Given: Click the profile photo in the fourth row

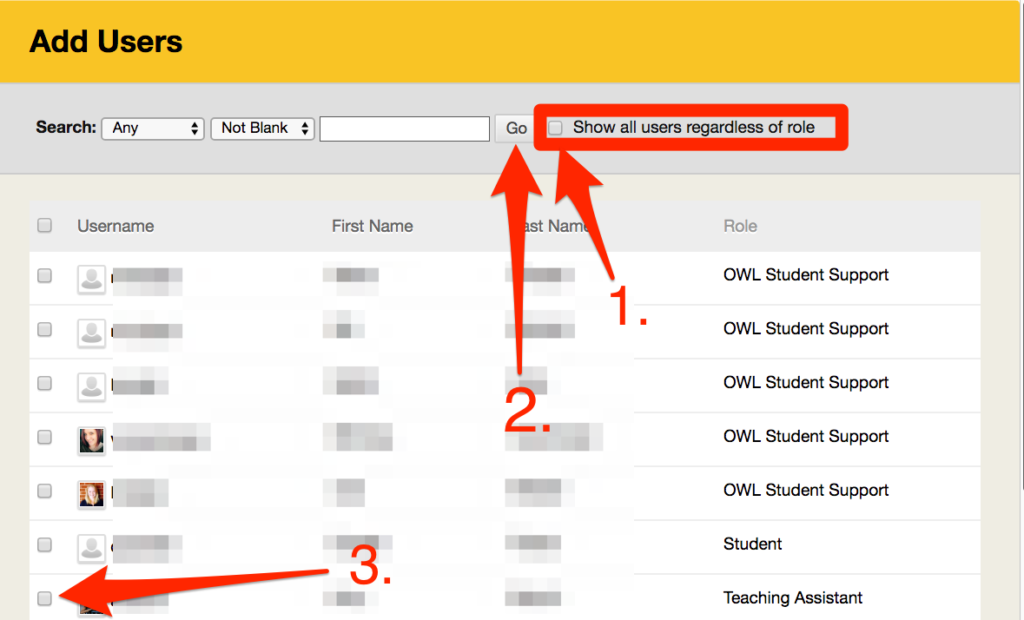Looking at the screenshot, I should pyautogui.click(x=91, y=438).
